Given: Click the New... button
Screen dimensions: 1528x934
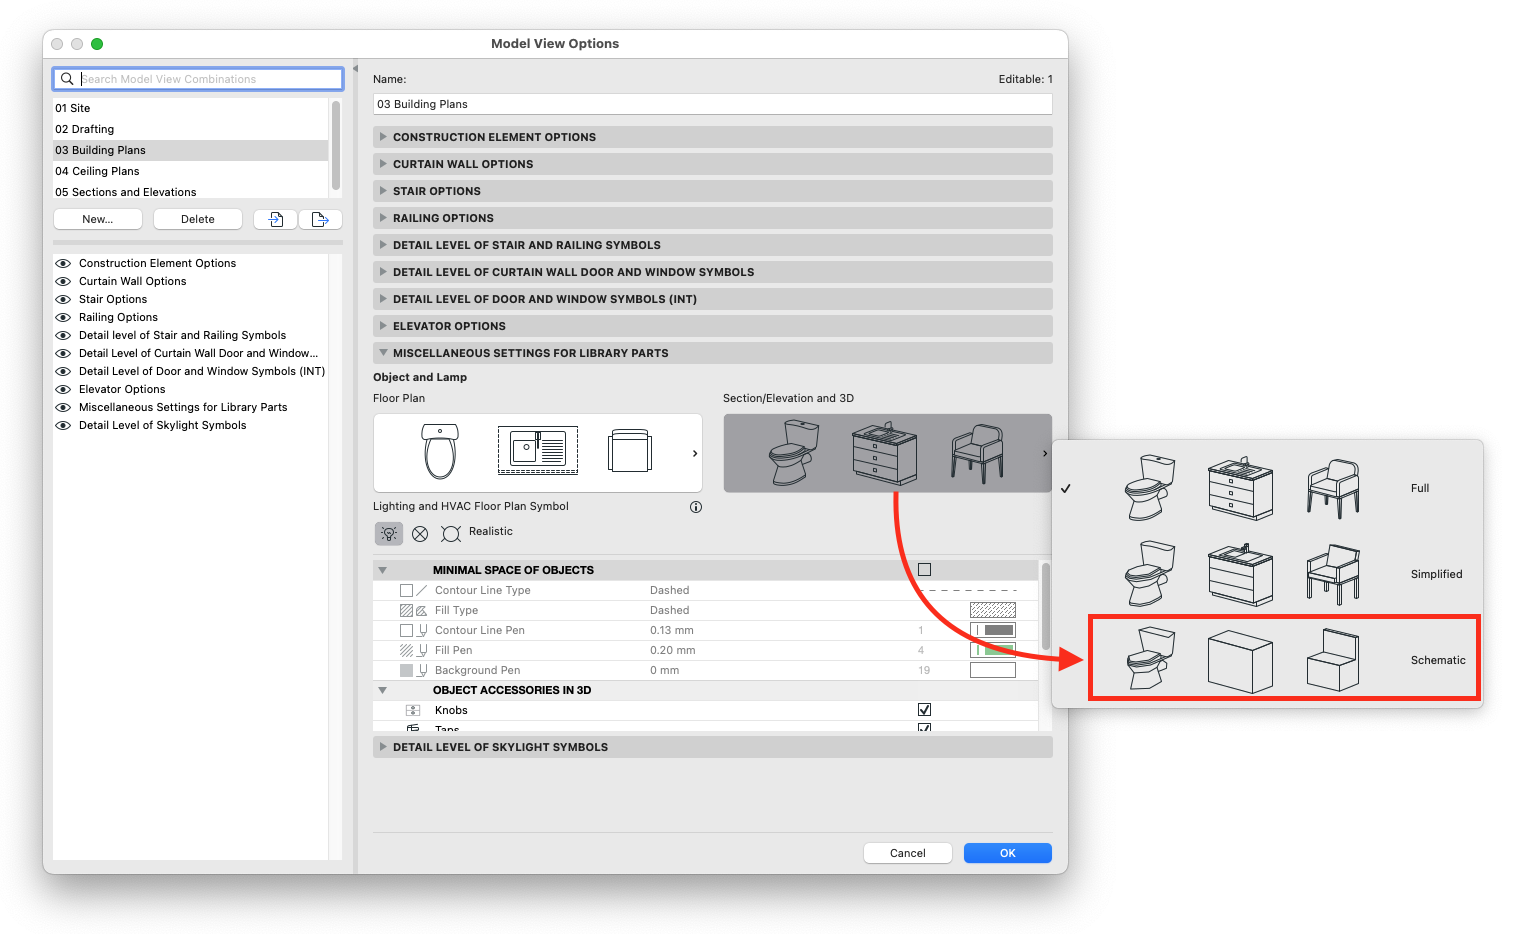Looking at the screenshot, I should pos(98,219).
